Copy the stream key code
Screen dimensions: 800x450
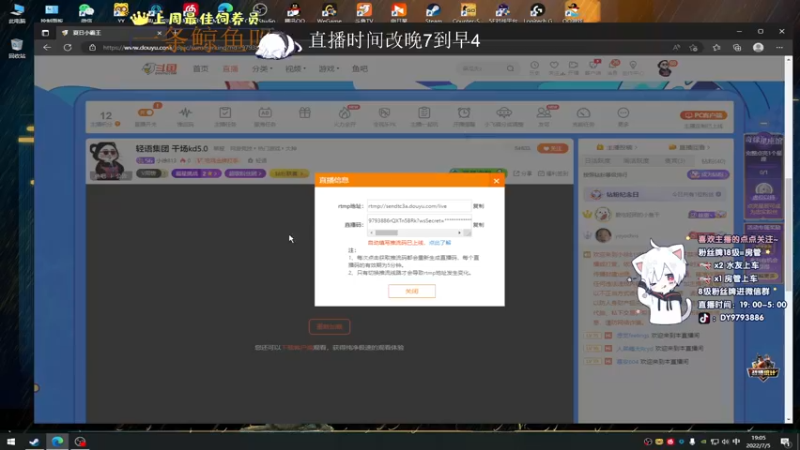click(478, 225)
